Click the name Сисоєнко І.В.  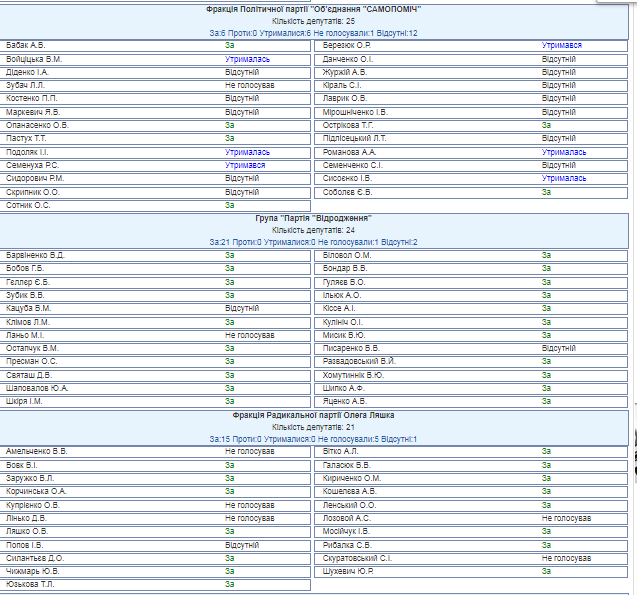pos(347,178)
